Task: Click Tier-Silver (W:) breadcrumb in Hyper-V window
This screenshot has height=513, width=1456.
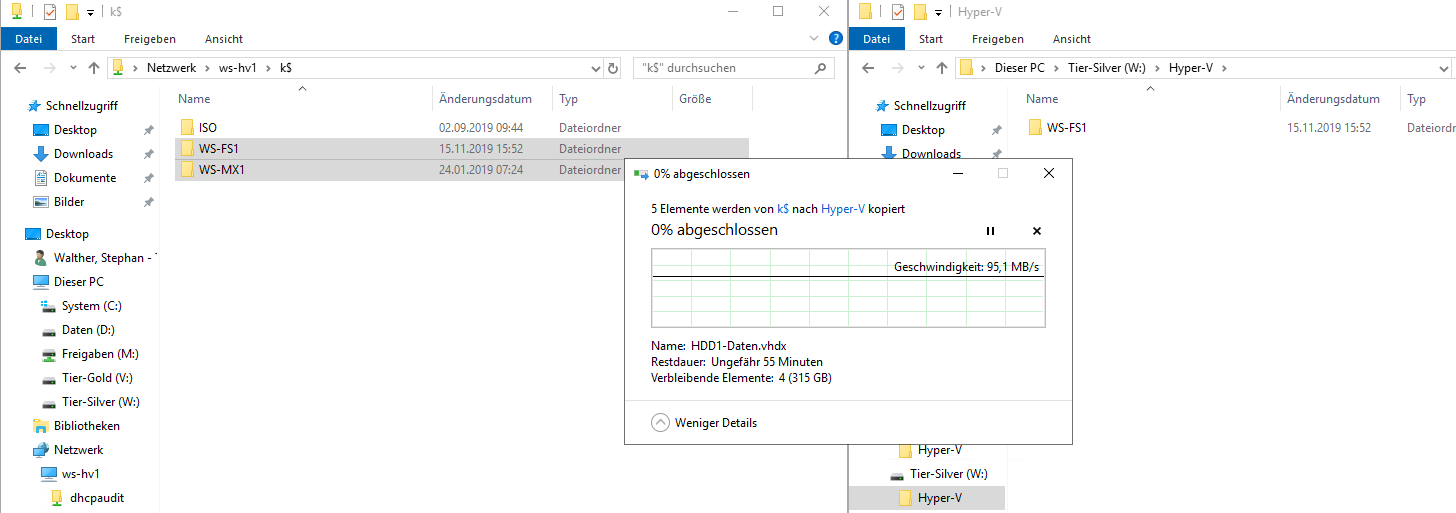Action: (x=1105, y=68)
